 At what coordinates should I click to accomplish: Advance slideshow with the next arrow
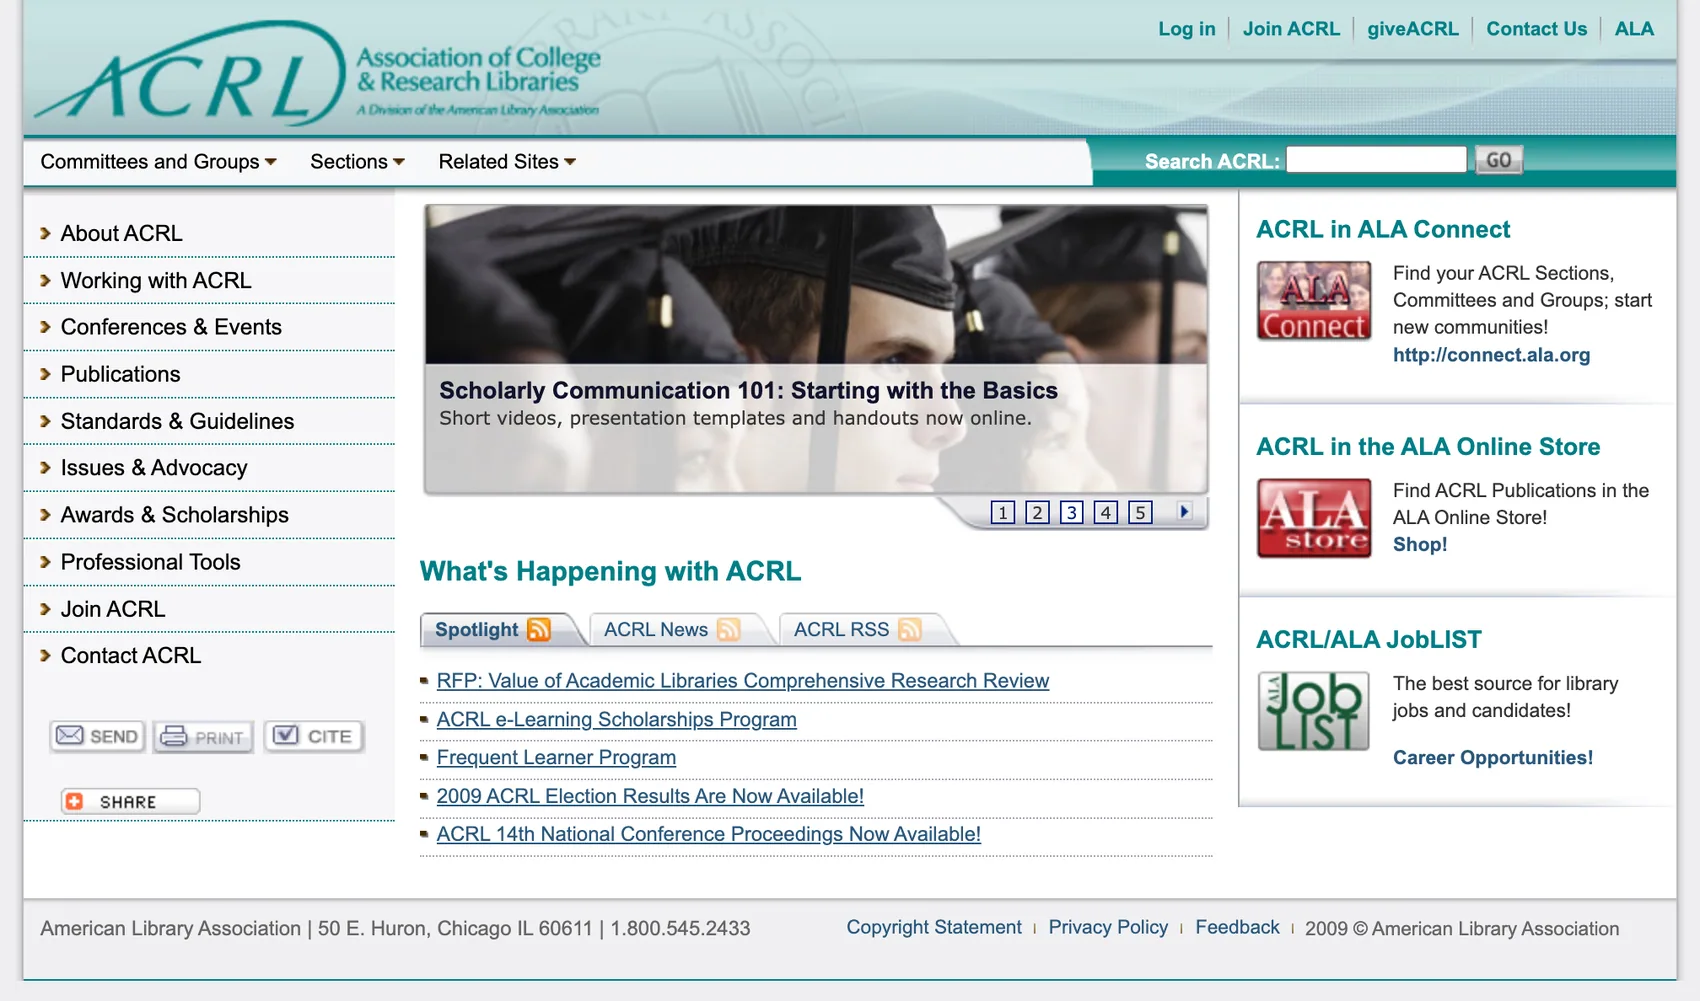tap(1184, 512)
